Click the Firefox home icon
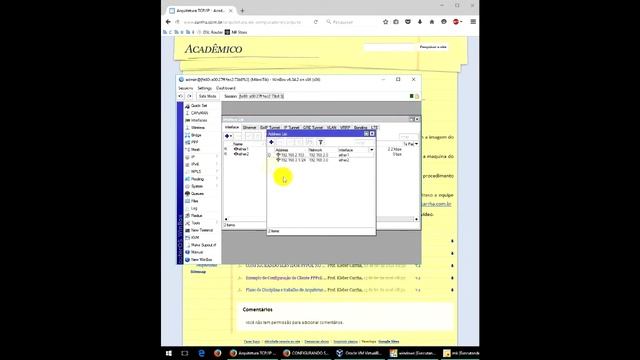Image resolution: width=640 pixels, height=360 pixels. pos(432,22)
